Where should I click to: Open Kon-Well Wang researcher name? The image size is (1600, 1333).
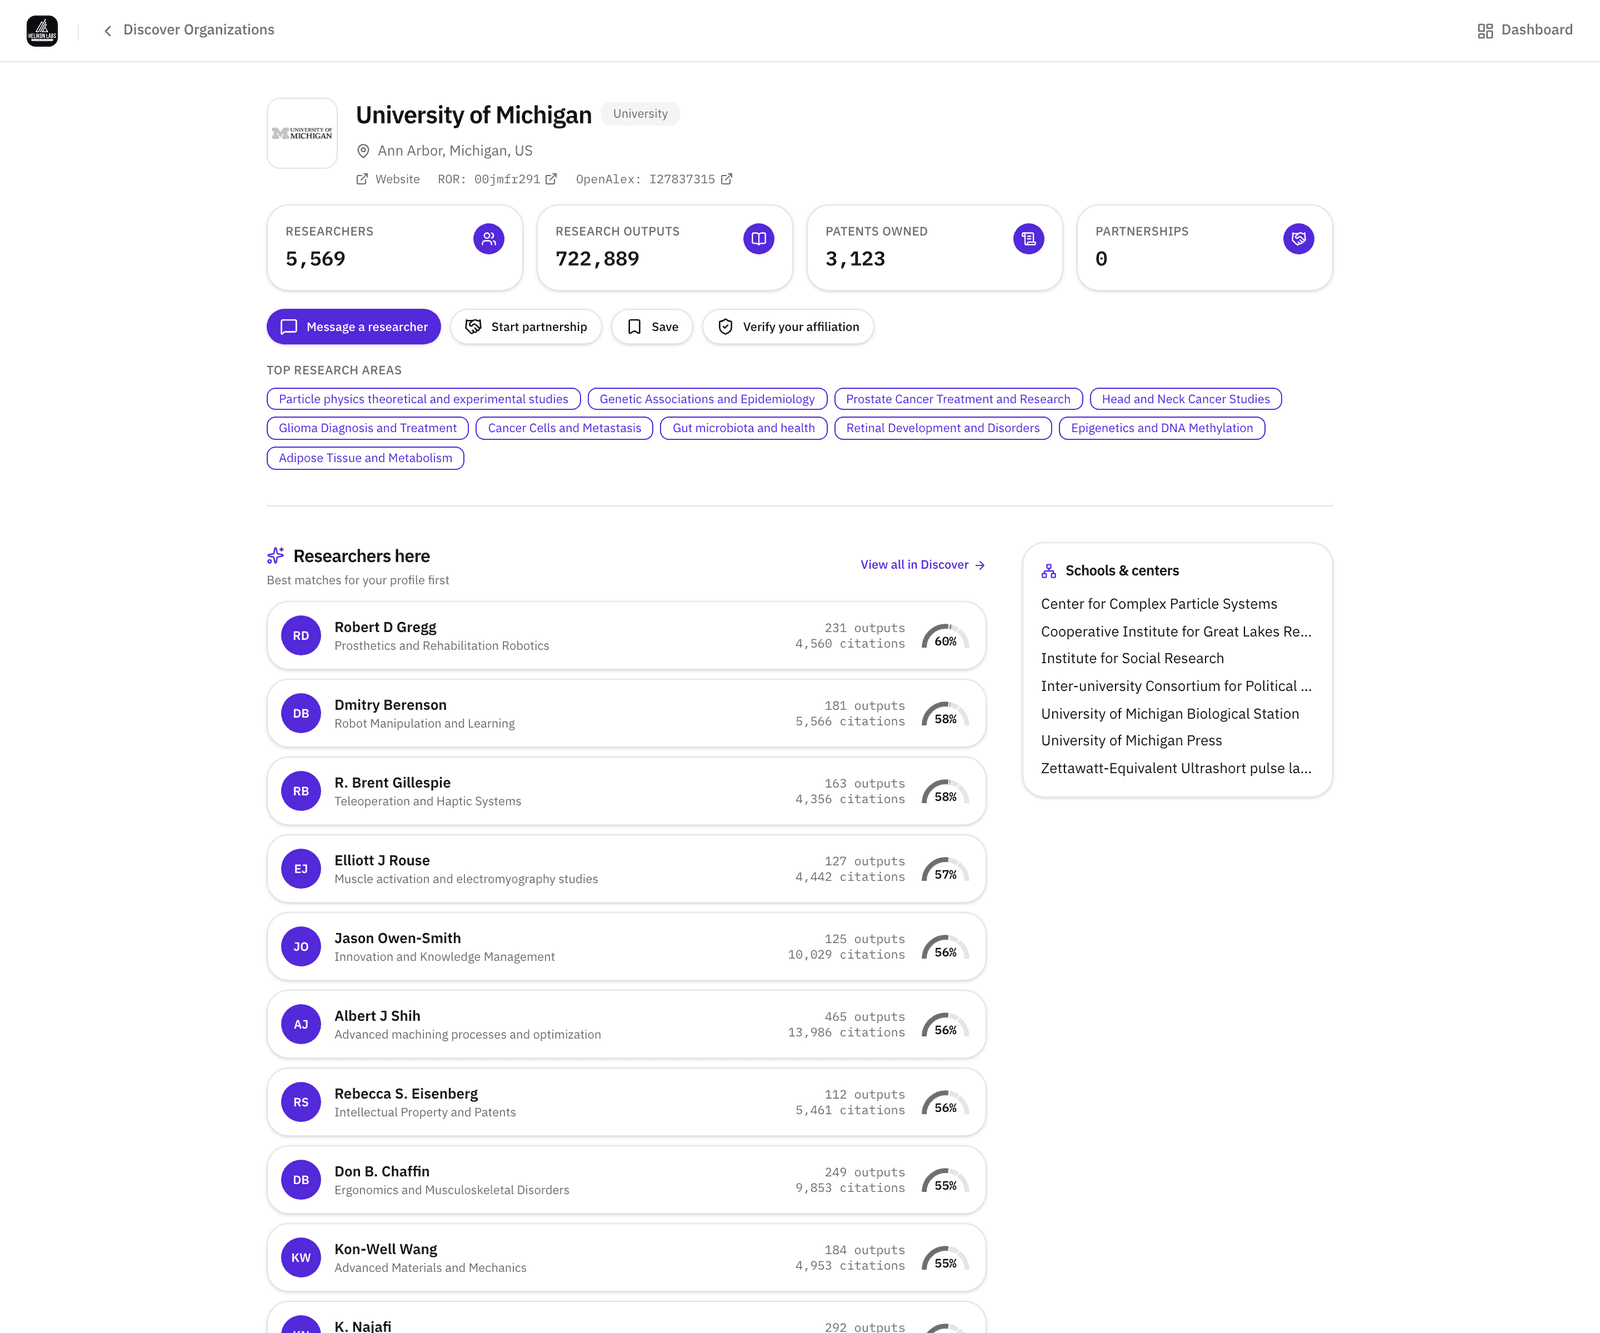386,1250
